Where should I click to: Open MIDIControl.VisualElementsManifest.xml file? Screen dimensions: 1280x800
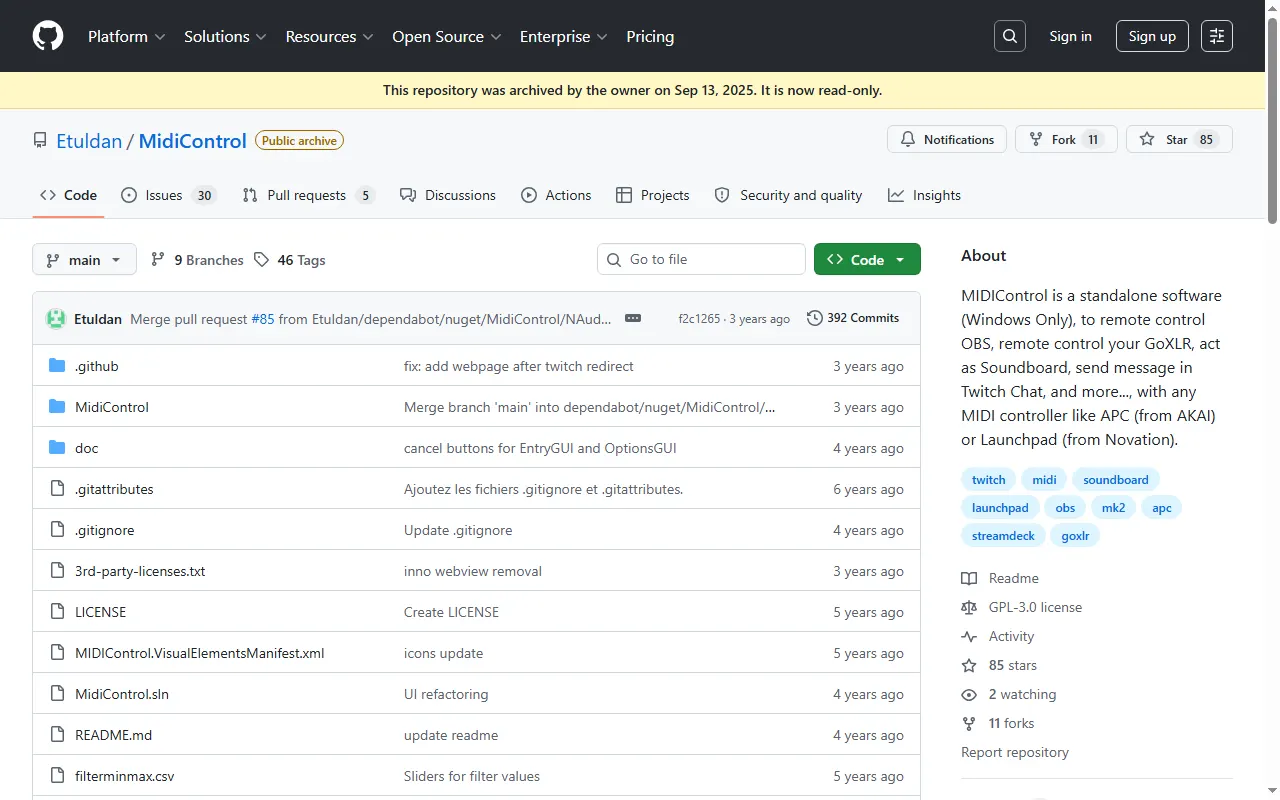tap(200, 653)
